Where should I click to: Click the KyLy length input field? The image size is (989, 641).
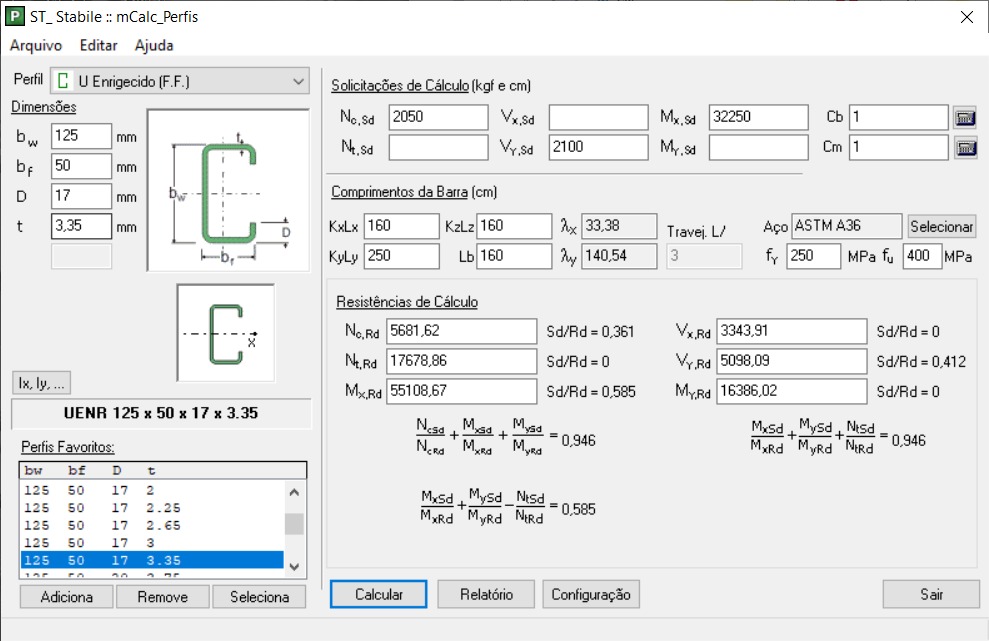click(x=401, y=256)
